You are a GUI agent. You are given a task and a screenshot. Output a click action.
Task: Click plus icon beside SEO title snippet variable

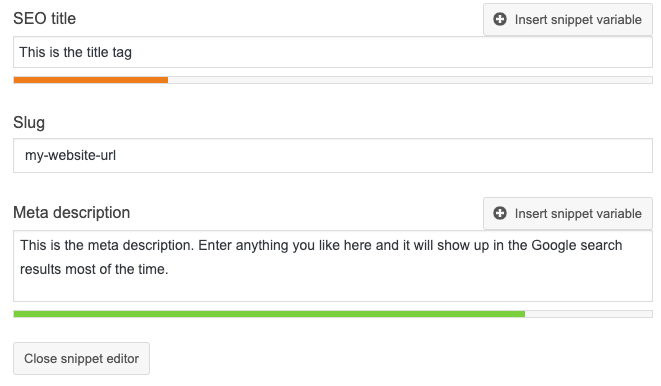coord(500,19)
